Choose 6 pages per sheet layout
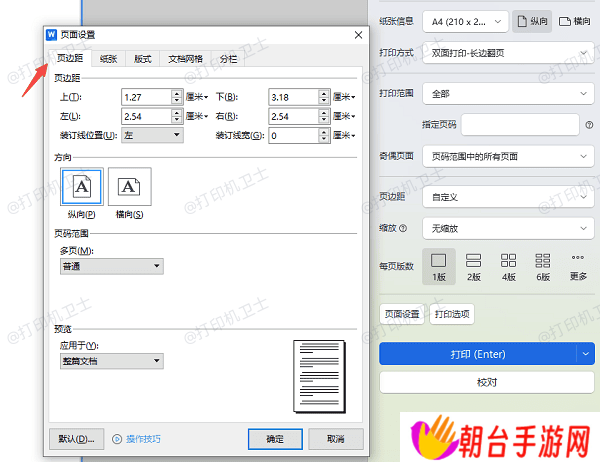Screen dimensions: 600x462 click(543, 266)
